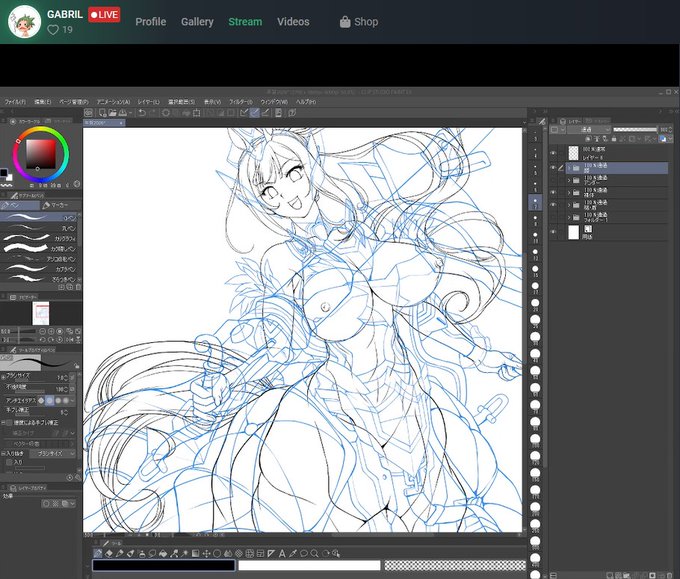Viewport: 680px width, 579px height.
Task: Open the 編集(E) Edit menu
Action: (42, 102)
